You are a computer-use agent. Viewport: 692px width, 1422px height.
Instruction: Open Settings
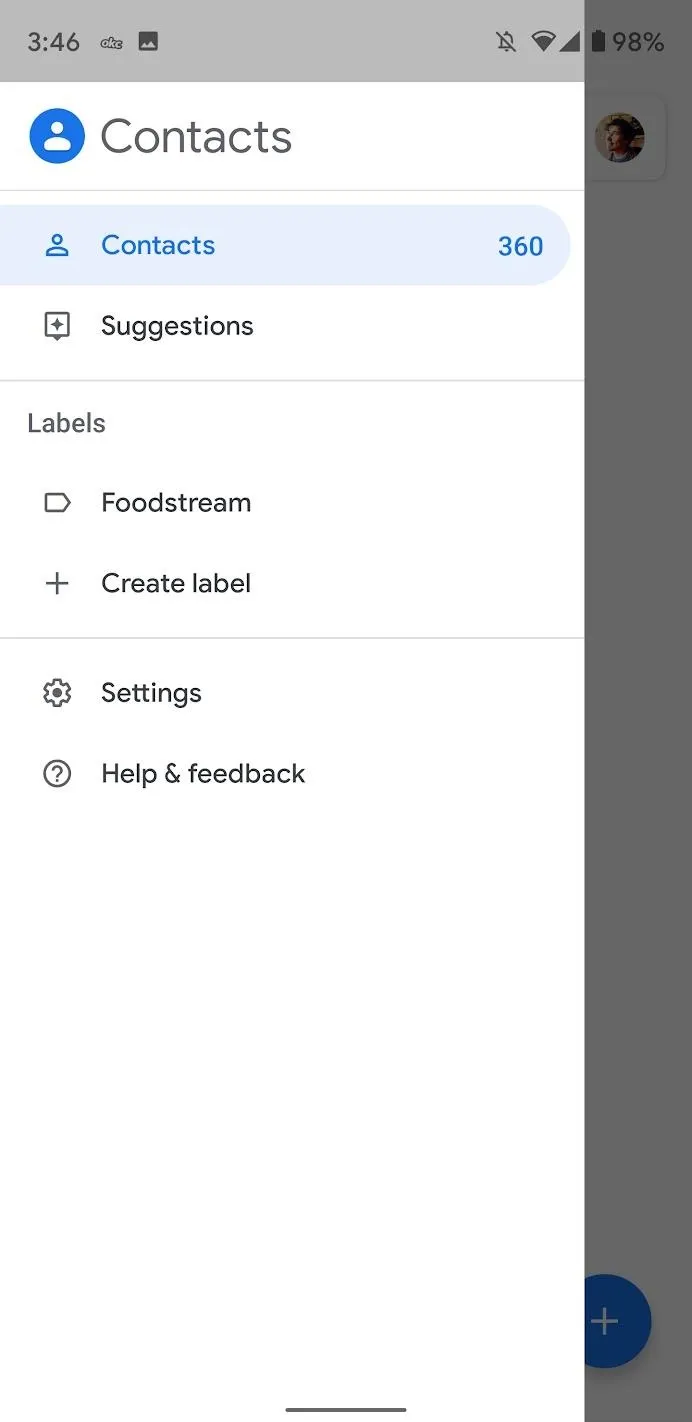click(x=292, y=693)
